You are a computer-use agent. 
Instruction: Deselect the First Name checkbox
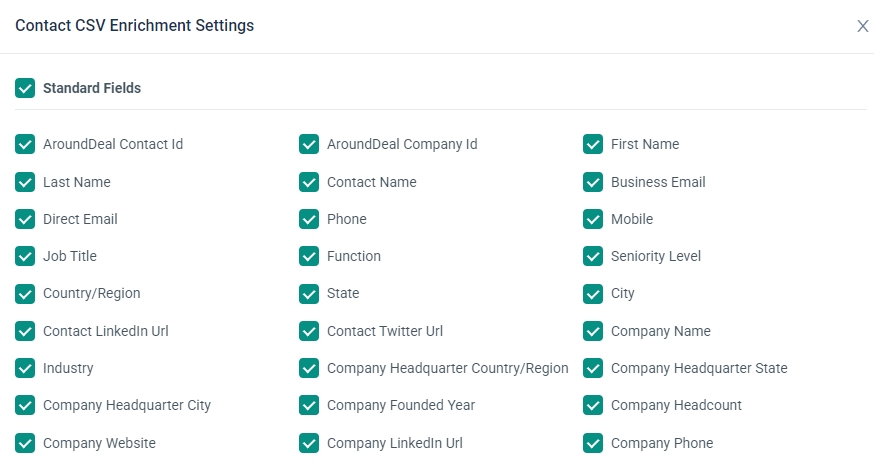pyautogui.click(x=593, y=144)
